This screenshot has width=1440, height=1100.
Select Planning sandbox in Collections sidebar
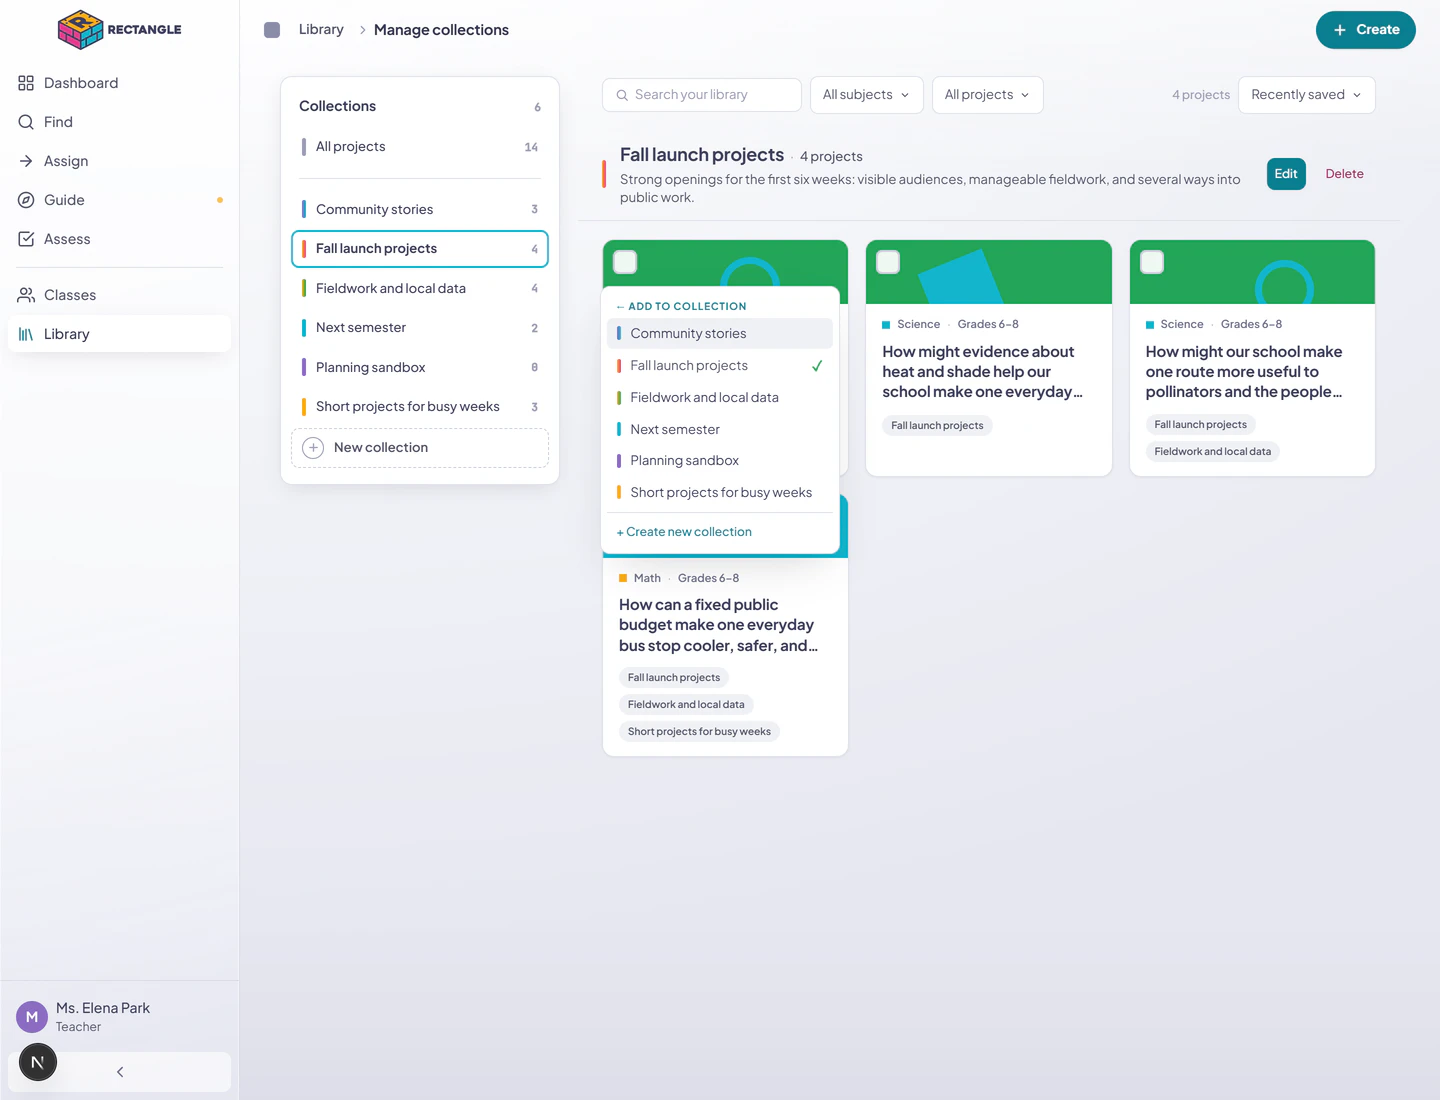pyautogui.click(x=420, y=368)
